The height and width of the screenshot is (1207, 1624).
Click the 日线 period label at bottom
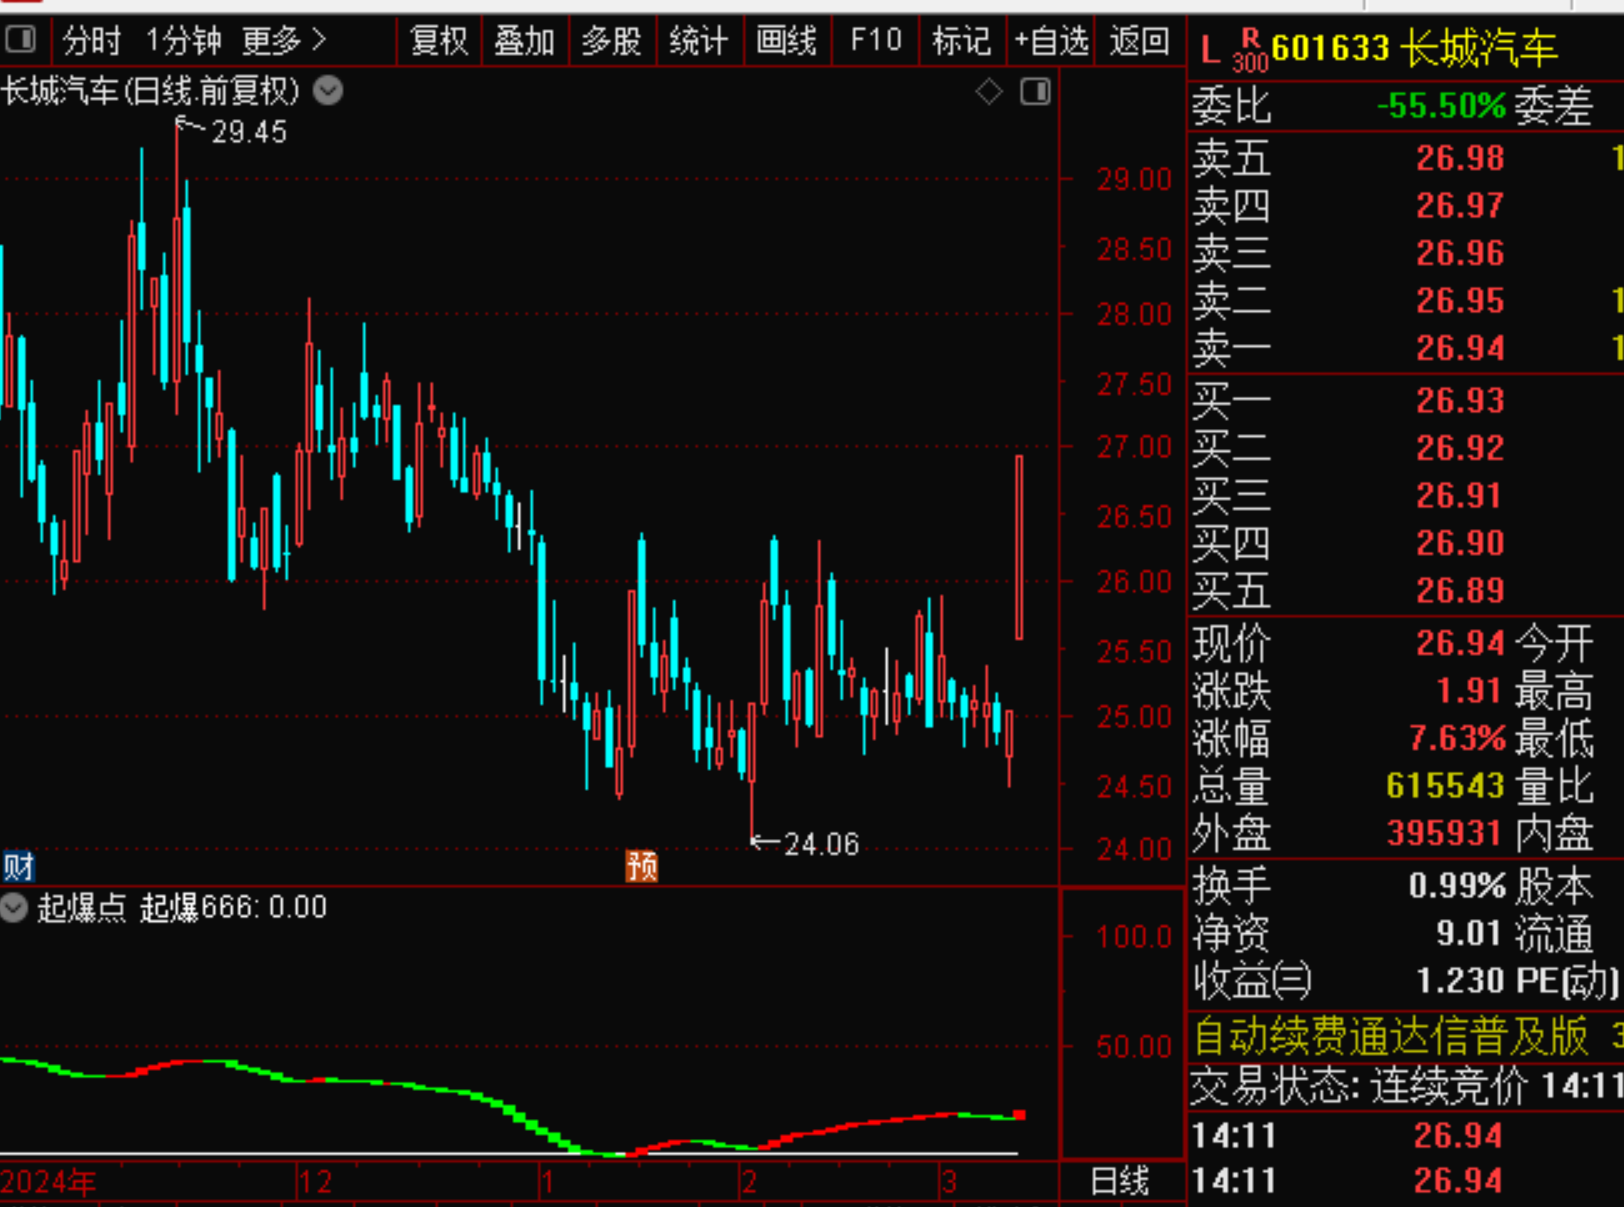click(x=1119, y=1181)
